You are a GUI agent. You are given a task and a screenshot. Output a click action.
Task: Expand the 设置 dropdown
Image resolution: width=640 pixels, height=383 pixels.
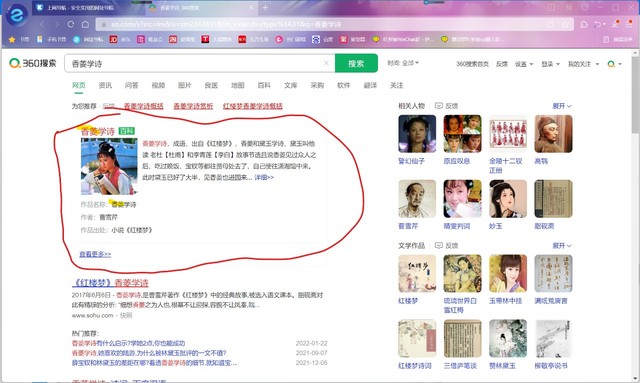(x=524, y=64)
